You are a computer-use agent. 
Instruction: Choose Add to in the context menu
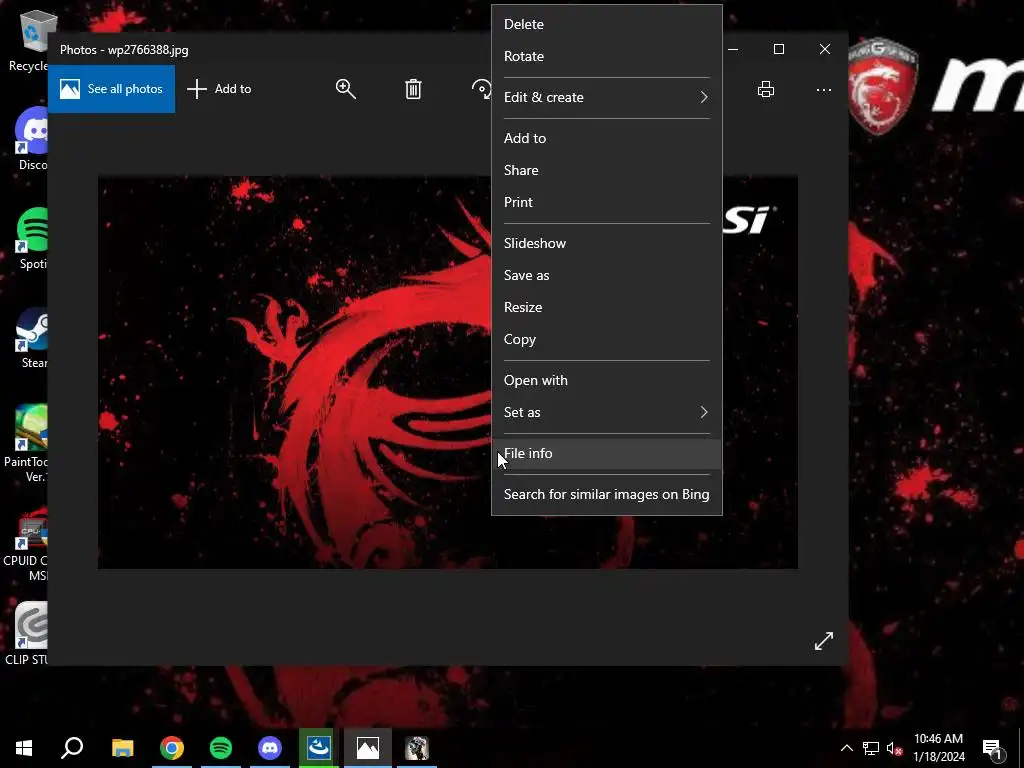[x=607, y=138]
